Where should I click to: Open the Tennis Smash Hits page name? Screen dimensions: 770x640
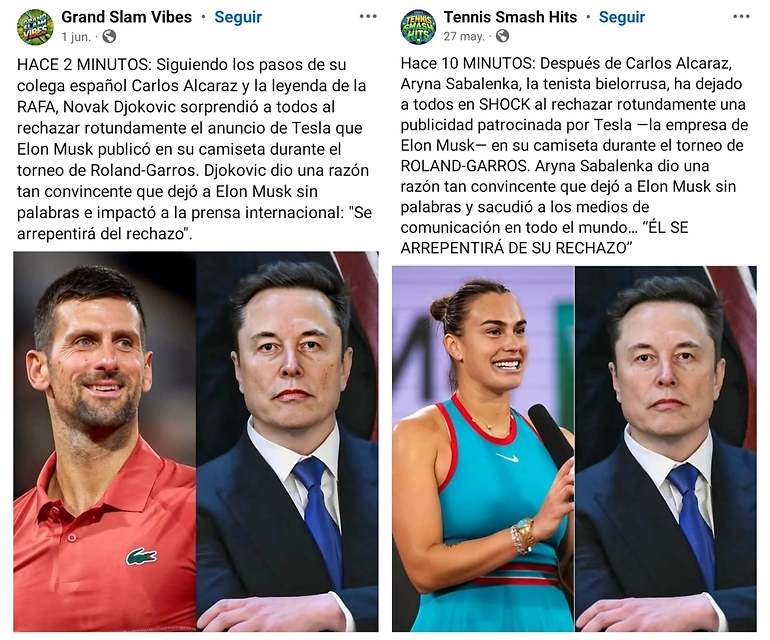pos(510,17)
